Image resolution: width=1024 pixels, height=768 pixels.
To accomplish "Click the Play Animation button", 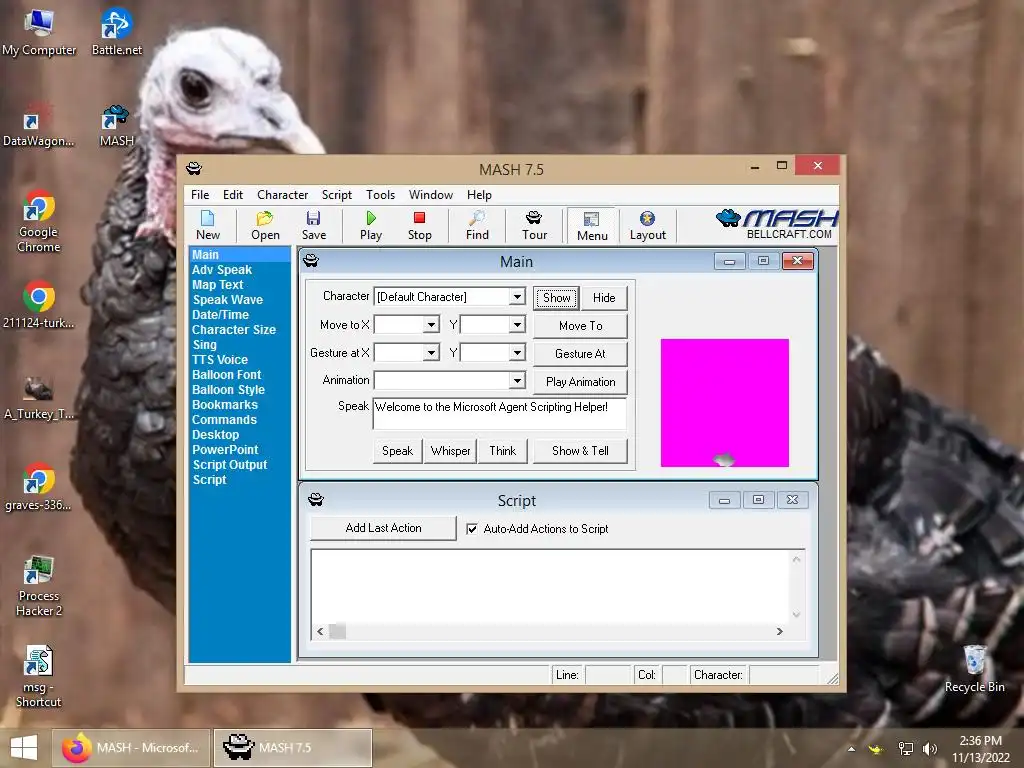I will pyautogui.click(x=581, y=381).
